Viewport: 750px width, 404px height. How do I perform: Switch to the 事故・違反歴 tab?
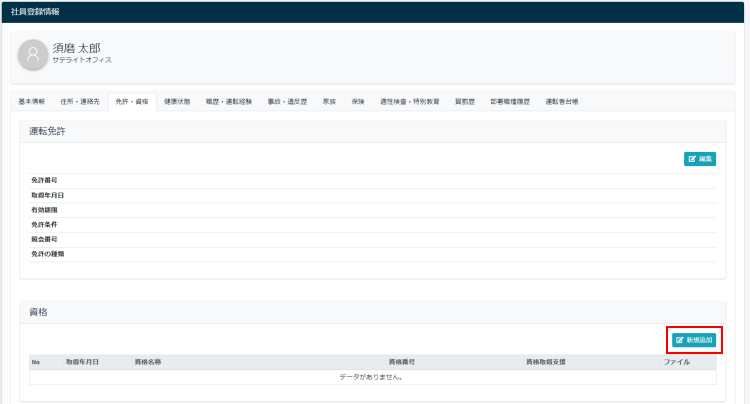[287, 102]
